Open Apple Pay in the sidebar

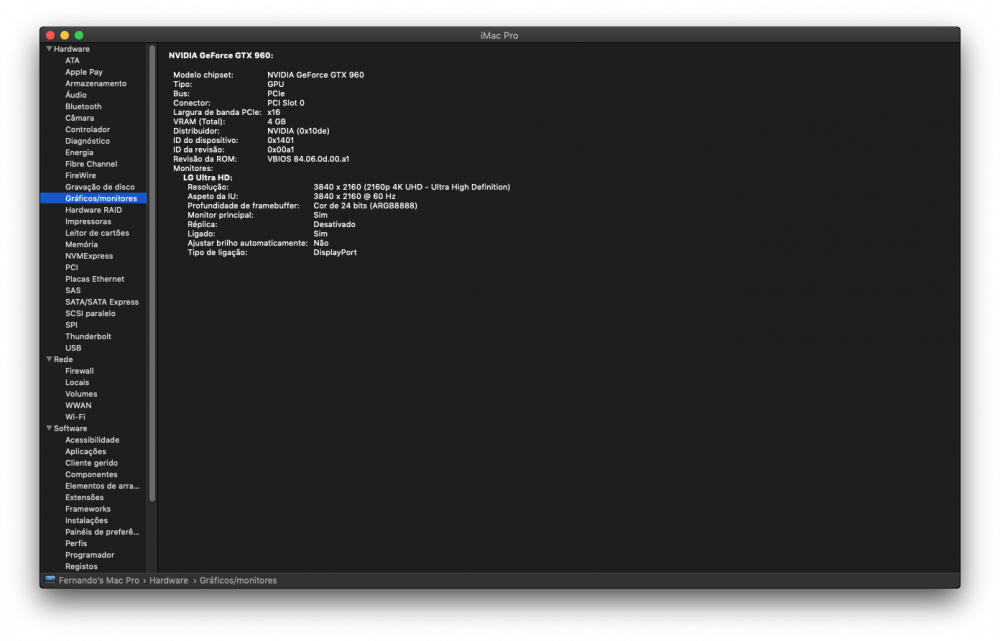84,72
